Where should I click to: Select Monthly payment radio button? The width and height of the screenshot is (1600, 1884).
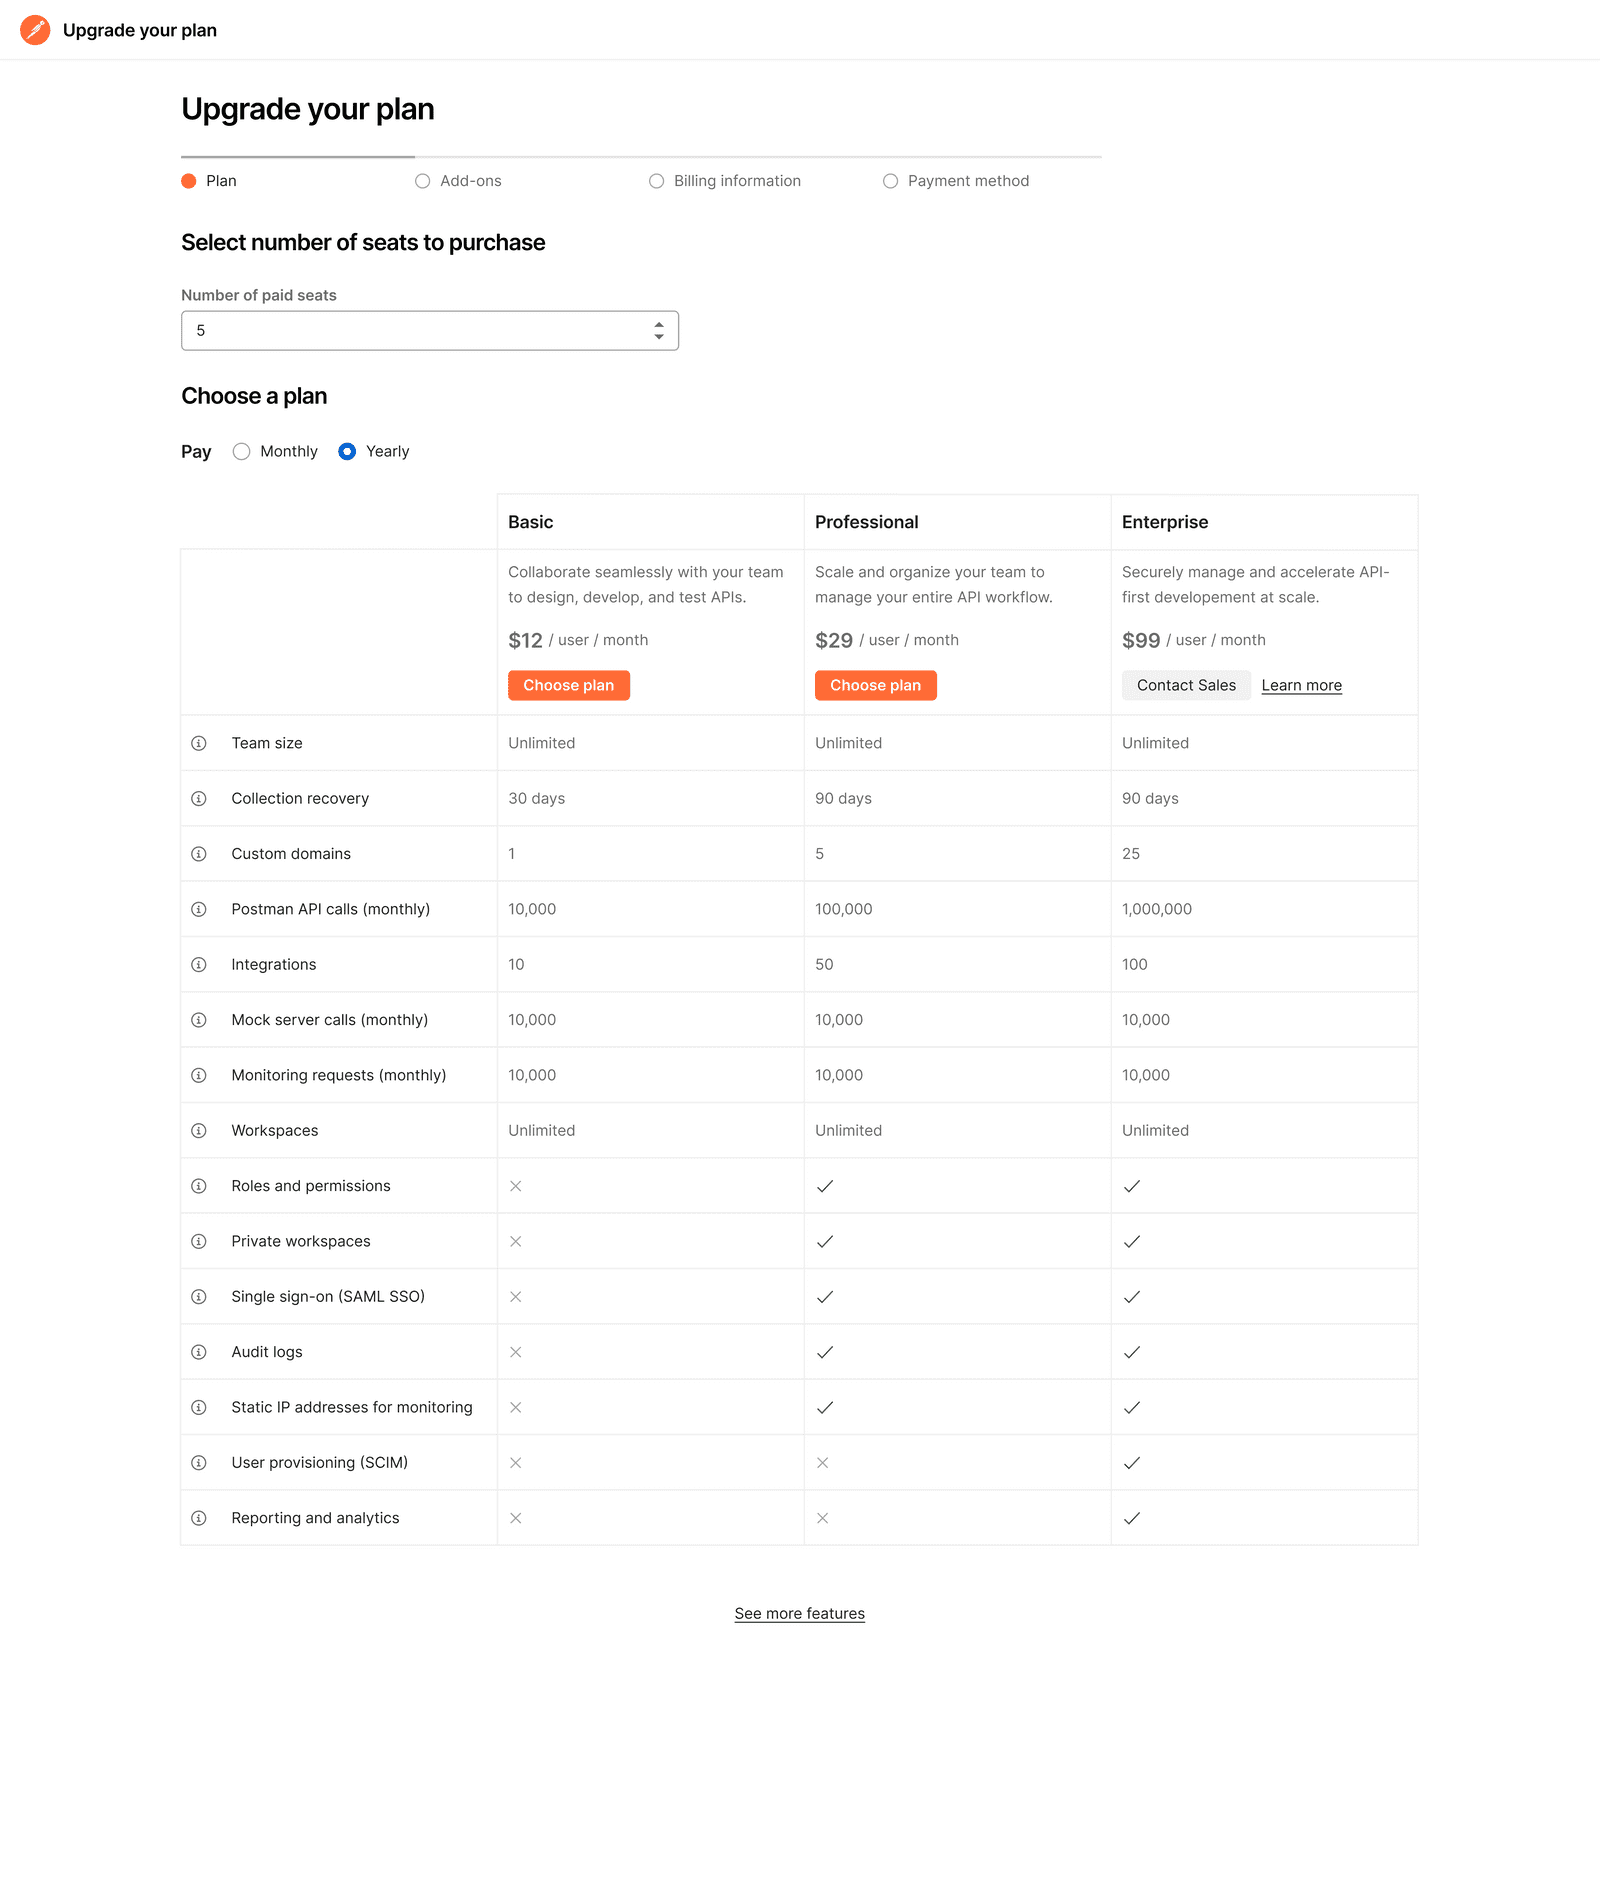point(241,451)
